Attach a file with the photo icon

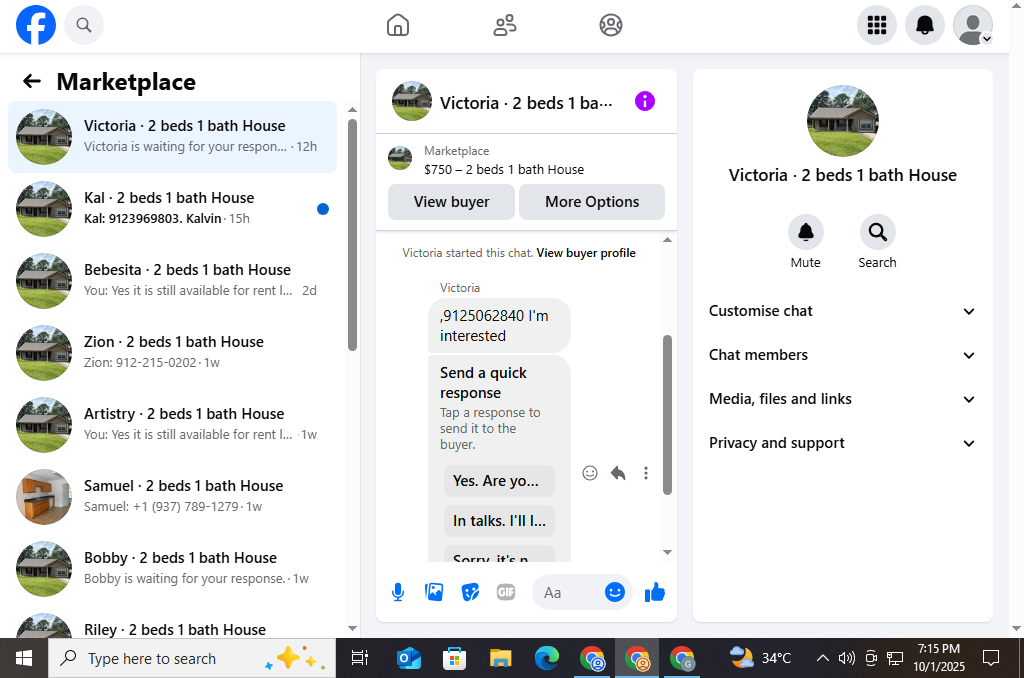click(434, 592)
